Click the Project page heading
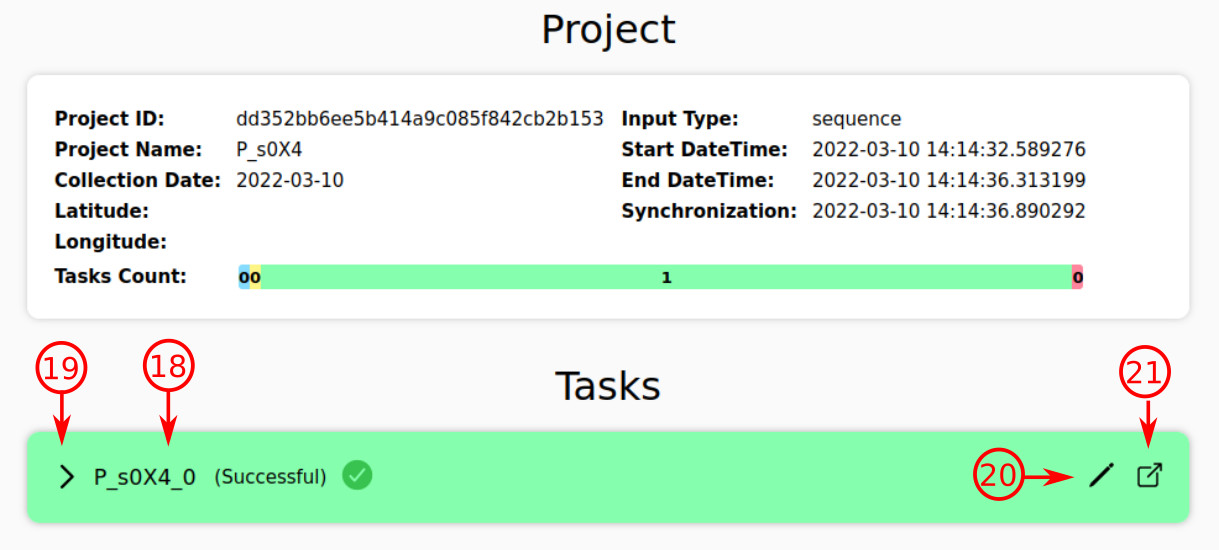 pos(608,30)
